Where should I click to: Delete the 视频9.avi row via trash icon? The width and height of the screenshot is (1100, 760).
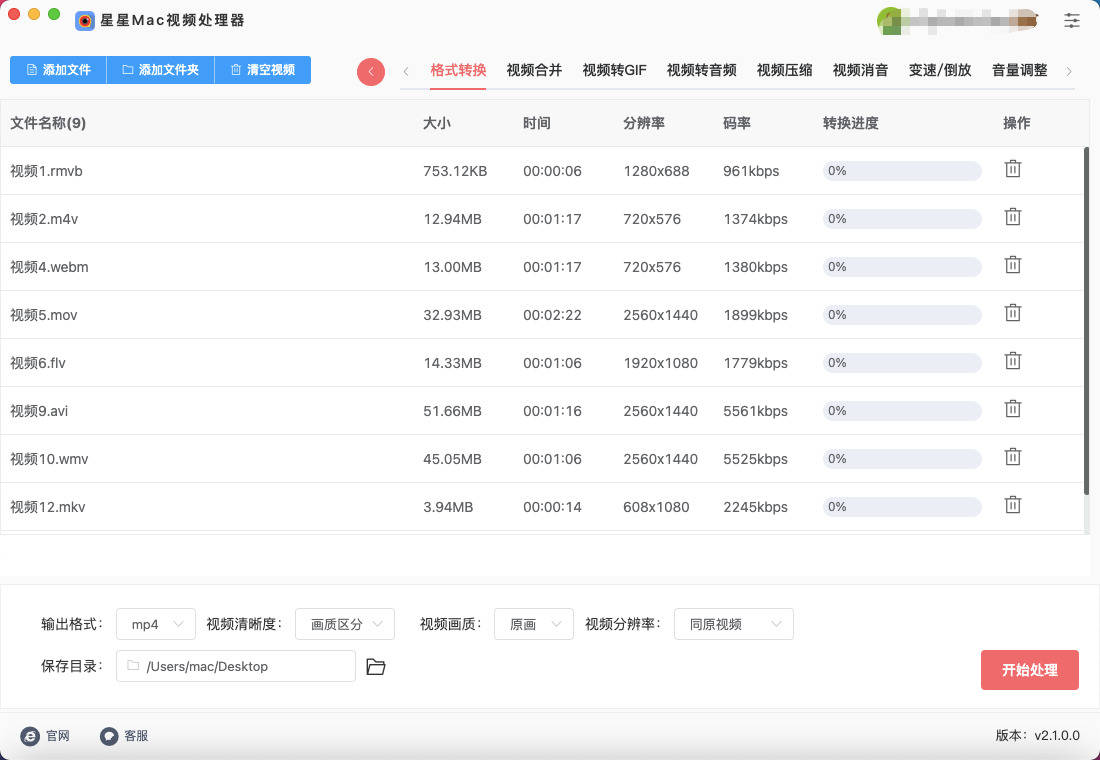pyautogui.click(x=1012, y=410)
